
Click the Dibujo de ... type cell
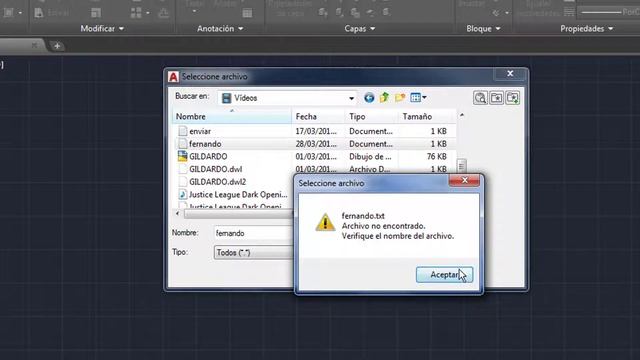370,157
